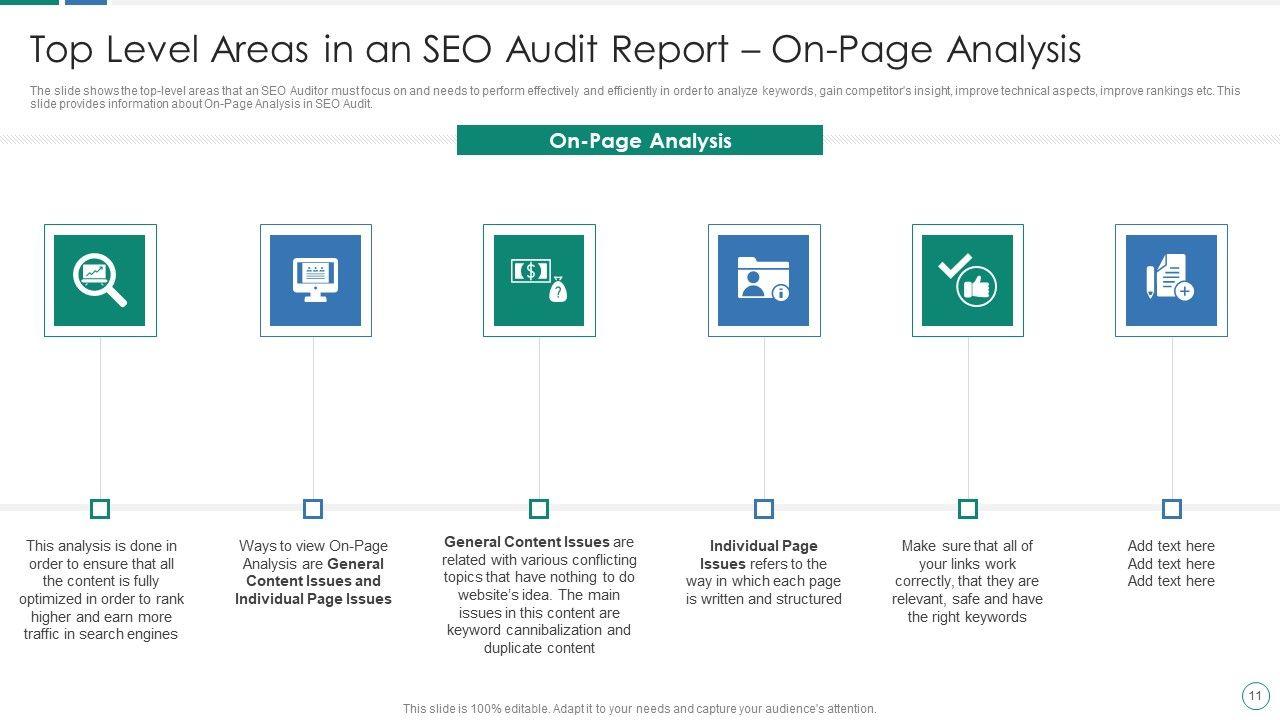Click the timeline marker above 'Add text here'

[x=1172, y=509]
